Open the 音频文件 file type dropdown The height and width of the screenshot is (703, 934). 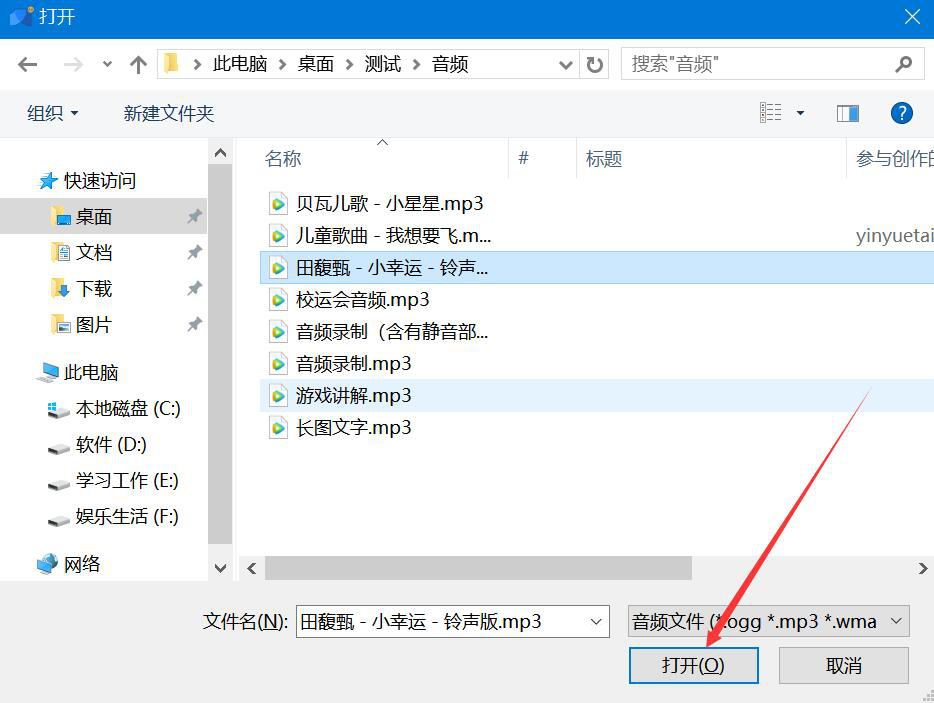(x=768, y=621)
